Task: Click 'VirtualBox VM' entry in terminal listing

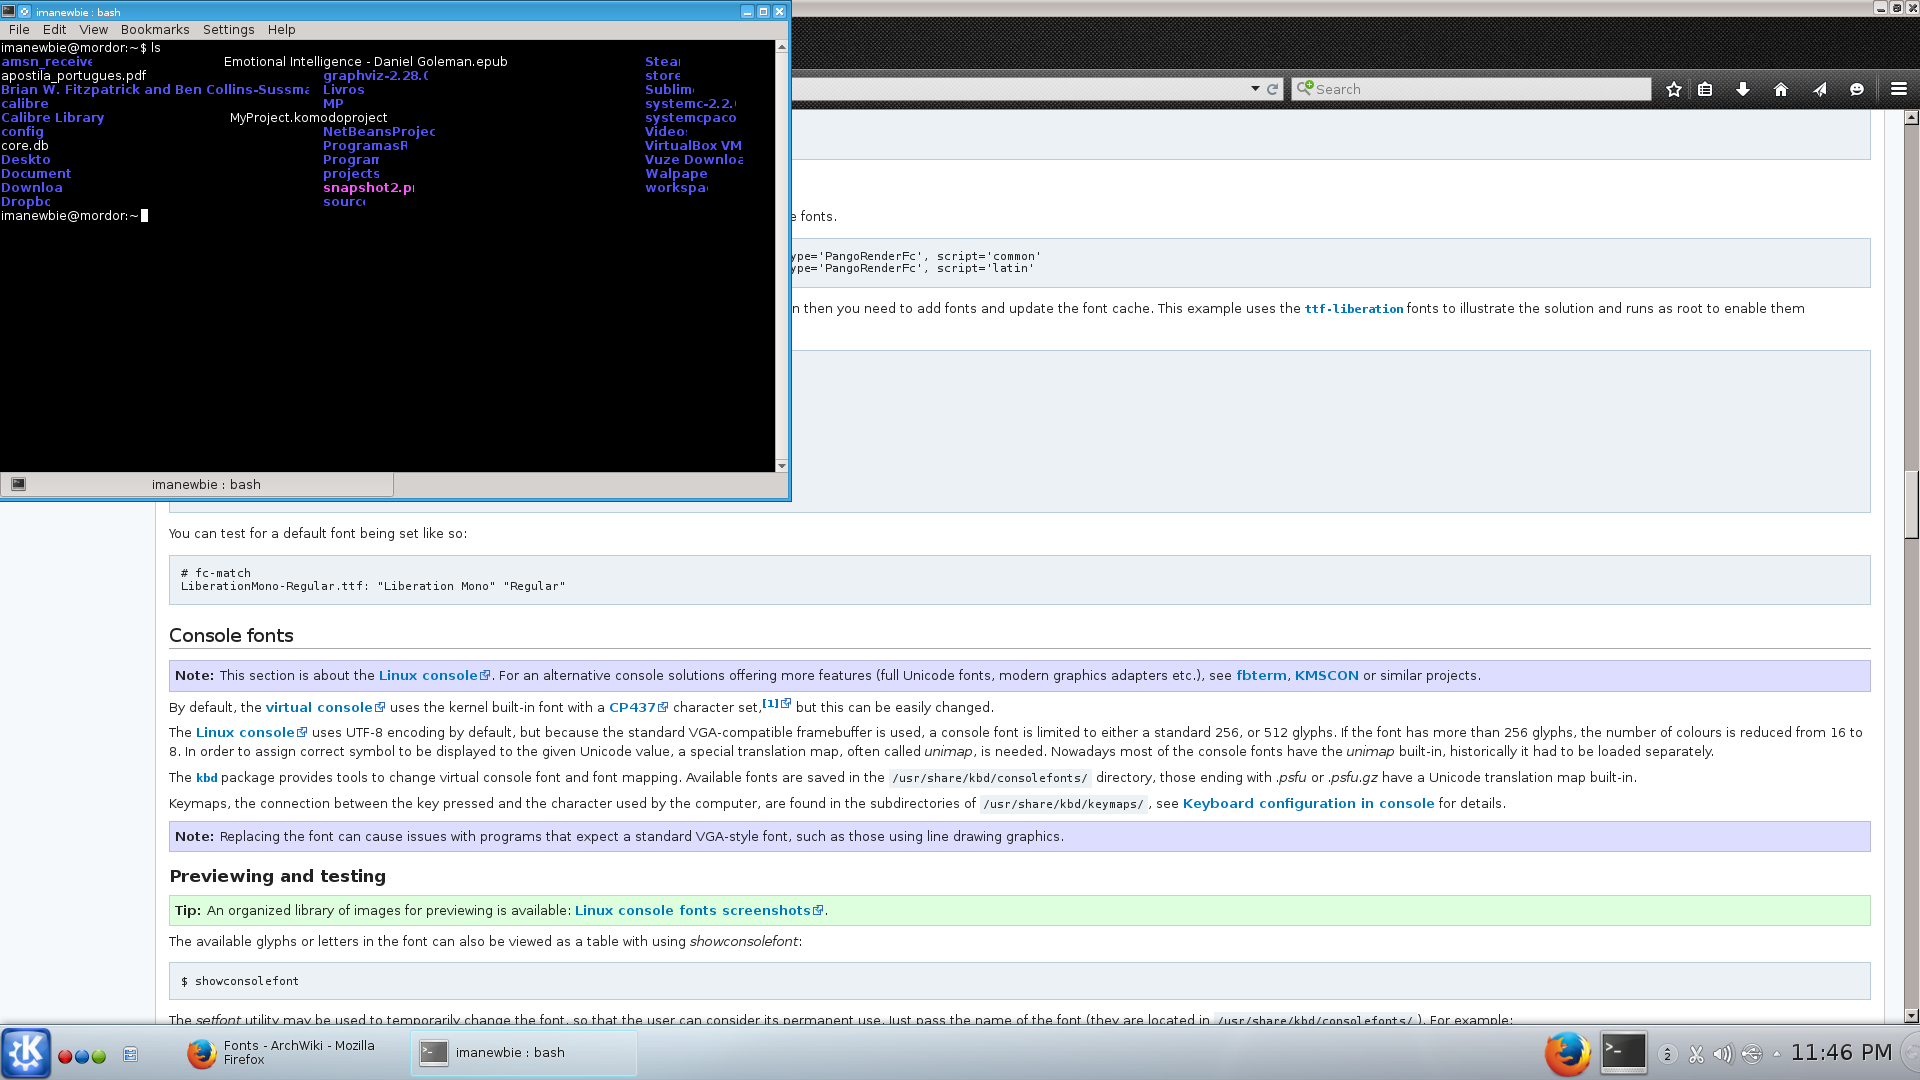Action: click(693, 146)
